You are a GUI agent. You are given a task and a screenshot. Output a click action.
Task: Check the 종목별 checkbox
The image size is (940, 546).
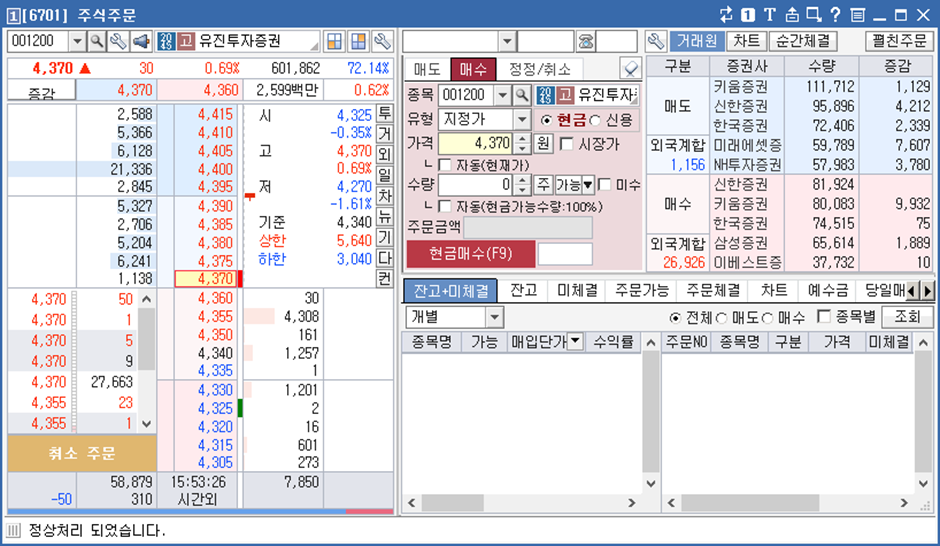coord(824,317)
